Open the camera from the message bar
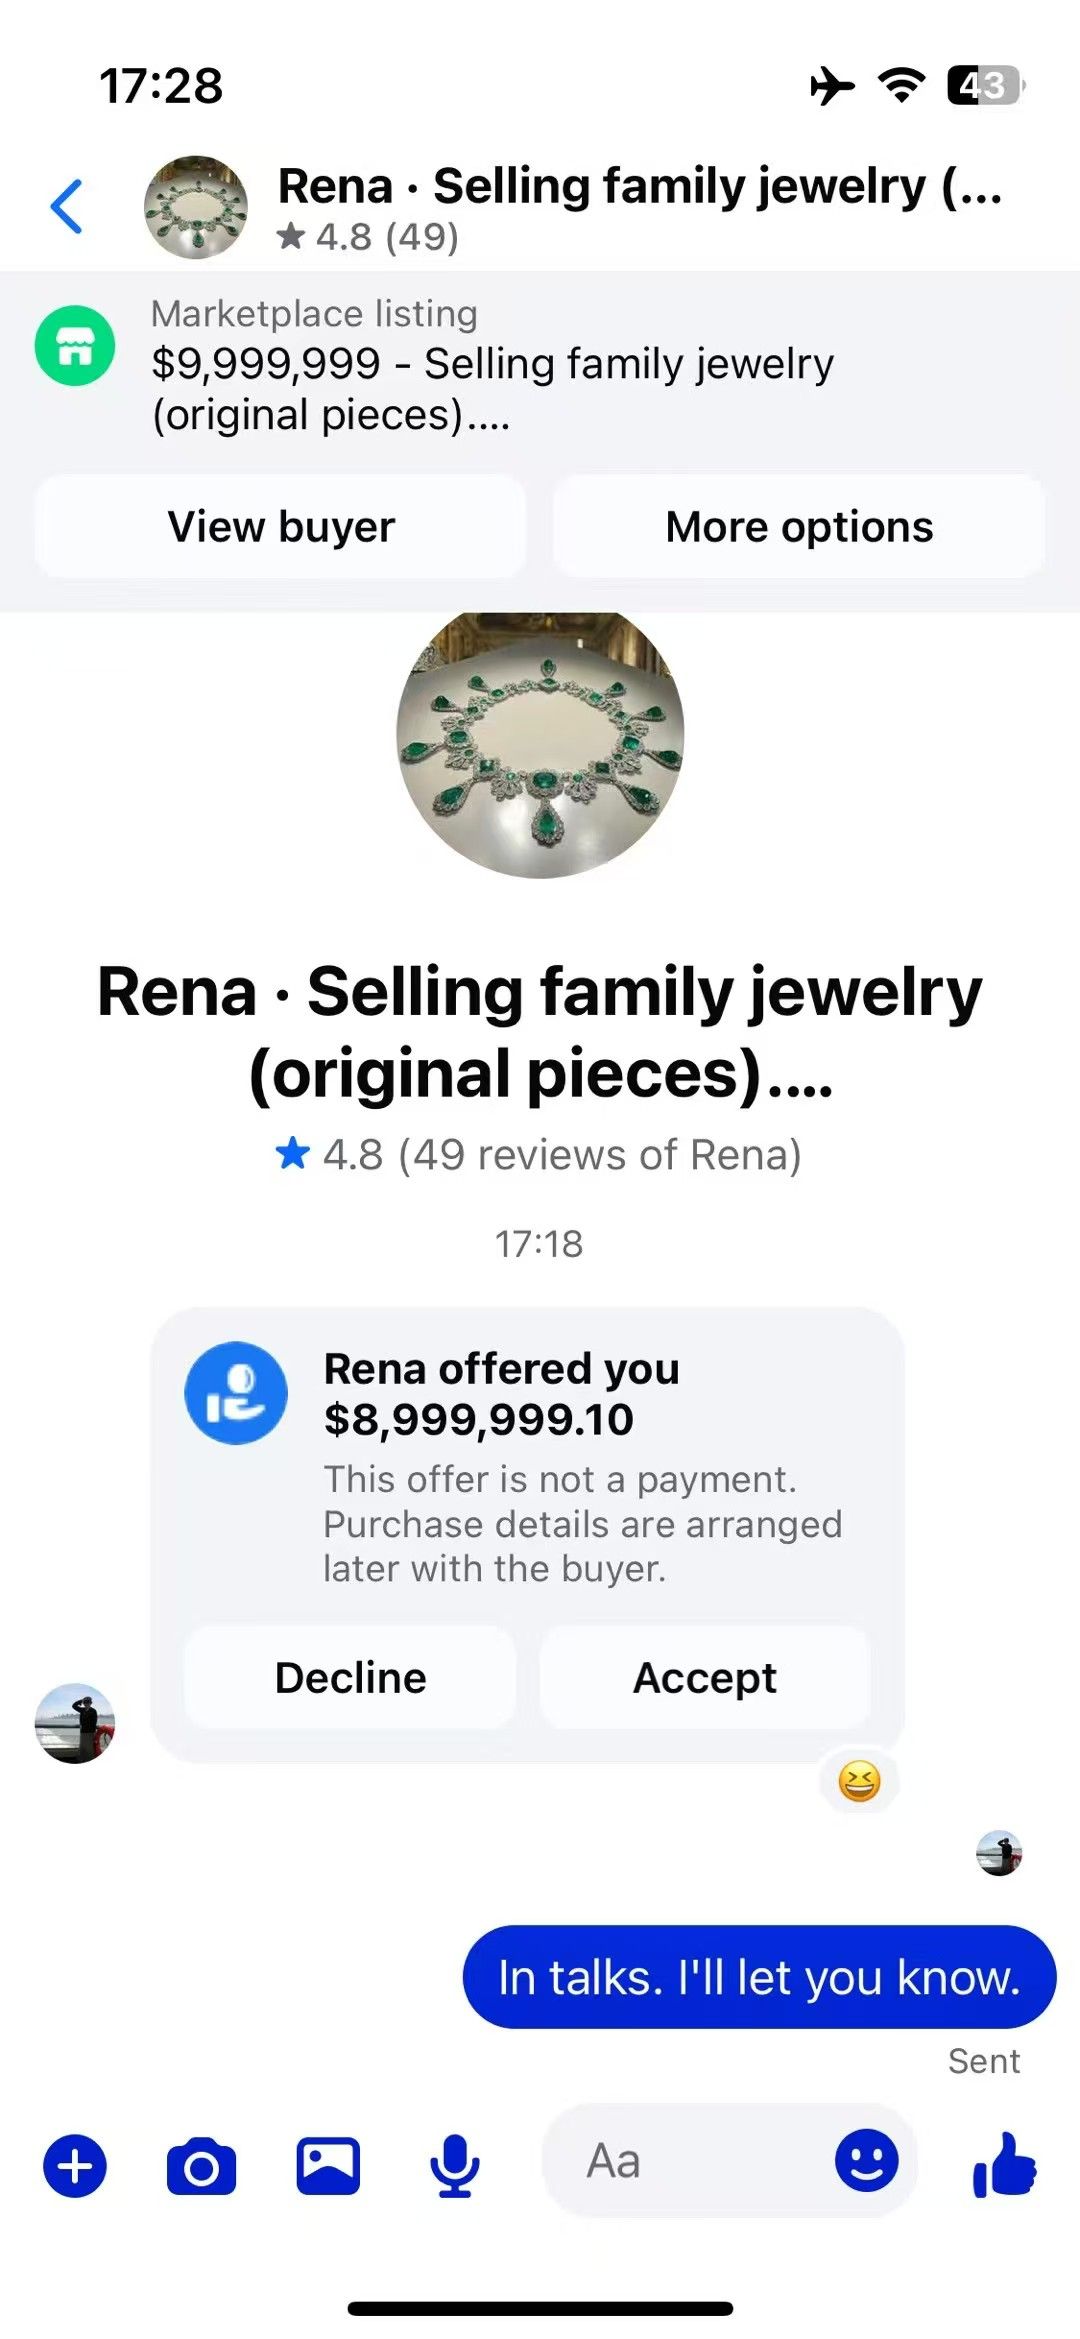This screenshot has width=1080, height=2339. point(201,2166)
